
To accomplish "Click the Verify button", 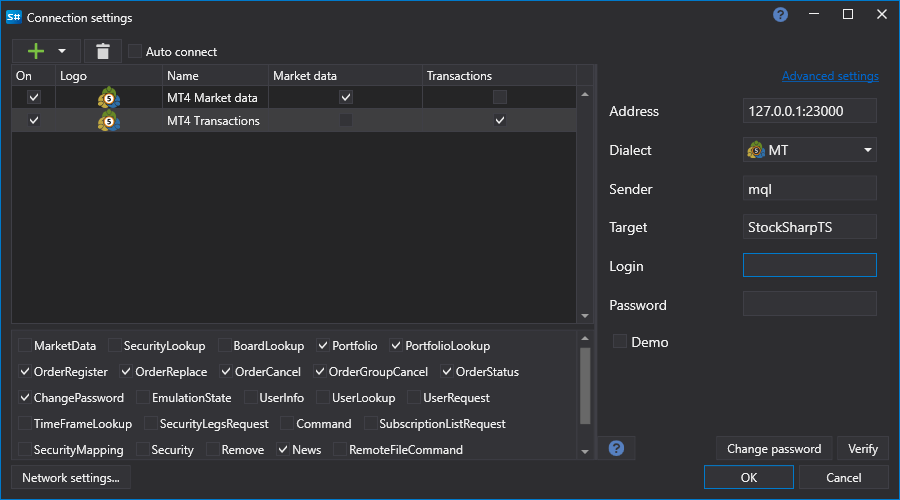I will [x=863, y=448].
